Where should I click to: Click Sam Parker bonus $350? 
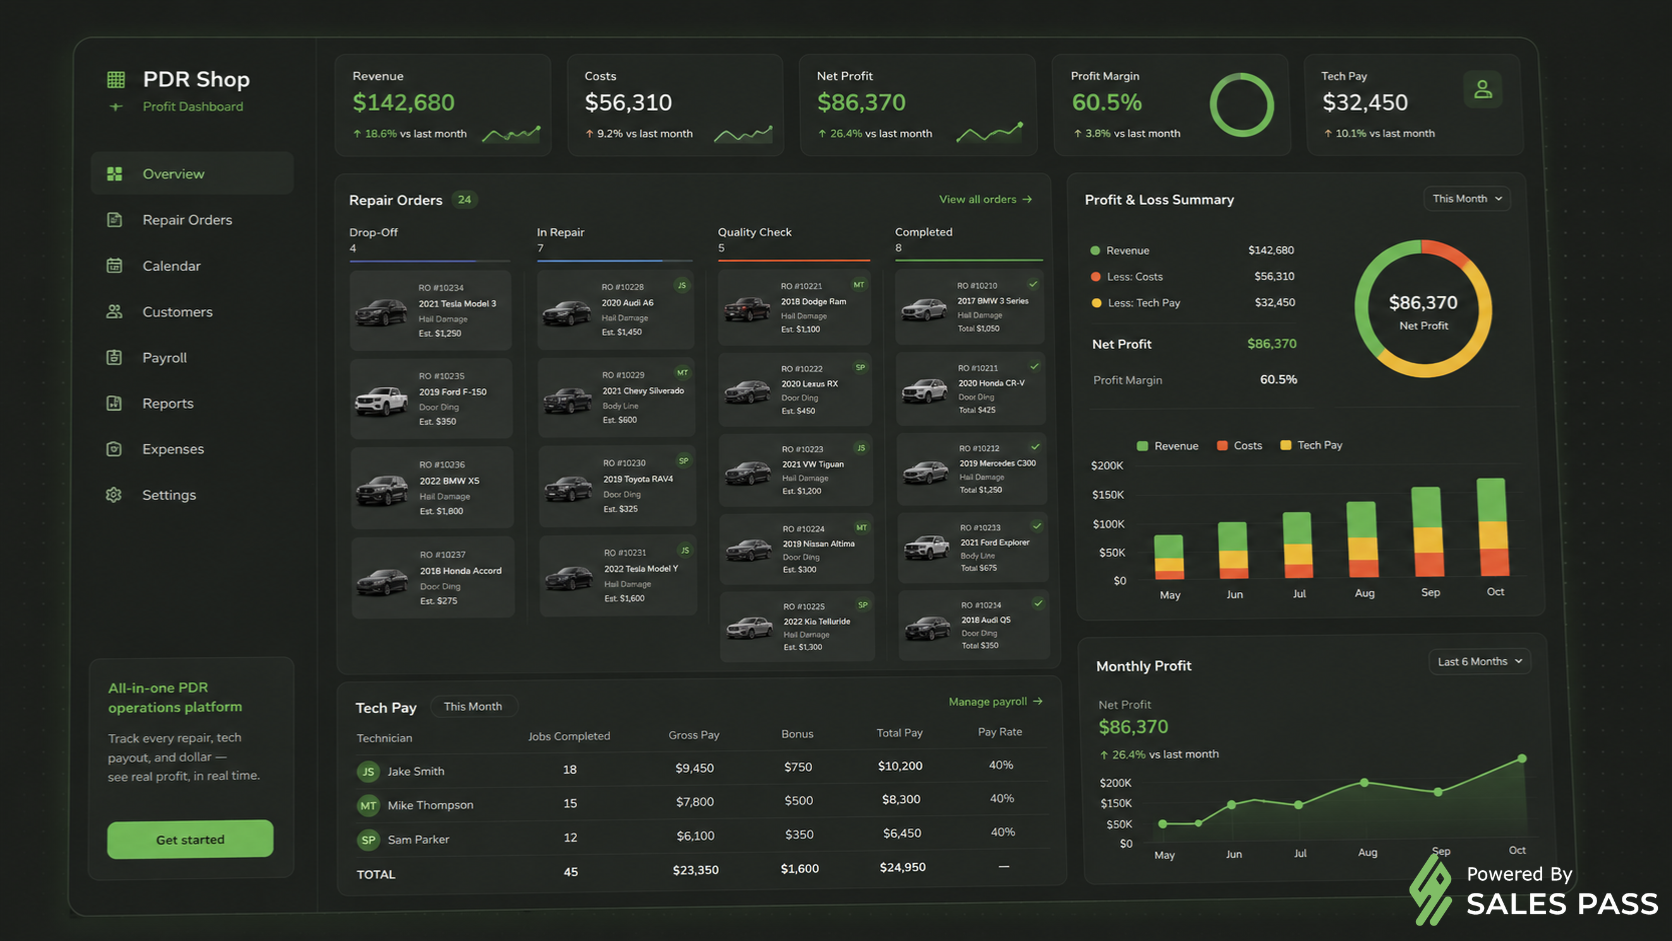(799, 834)
